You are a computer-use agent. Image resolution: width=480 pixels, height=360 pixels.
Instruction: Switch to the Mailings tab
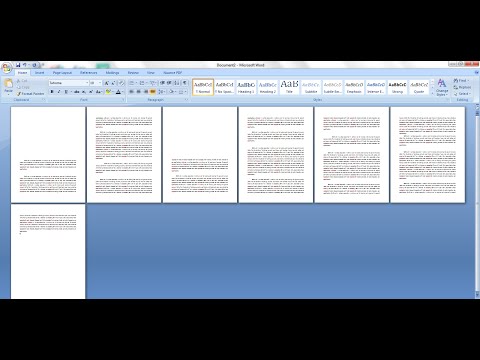[112, 72]
